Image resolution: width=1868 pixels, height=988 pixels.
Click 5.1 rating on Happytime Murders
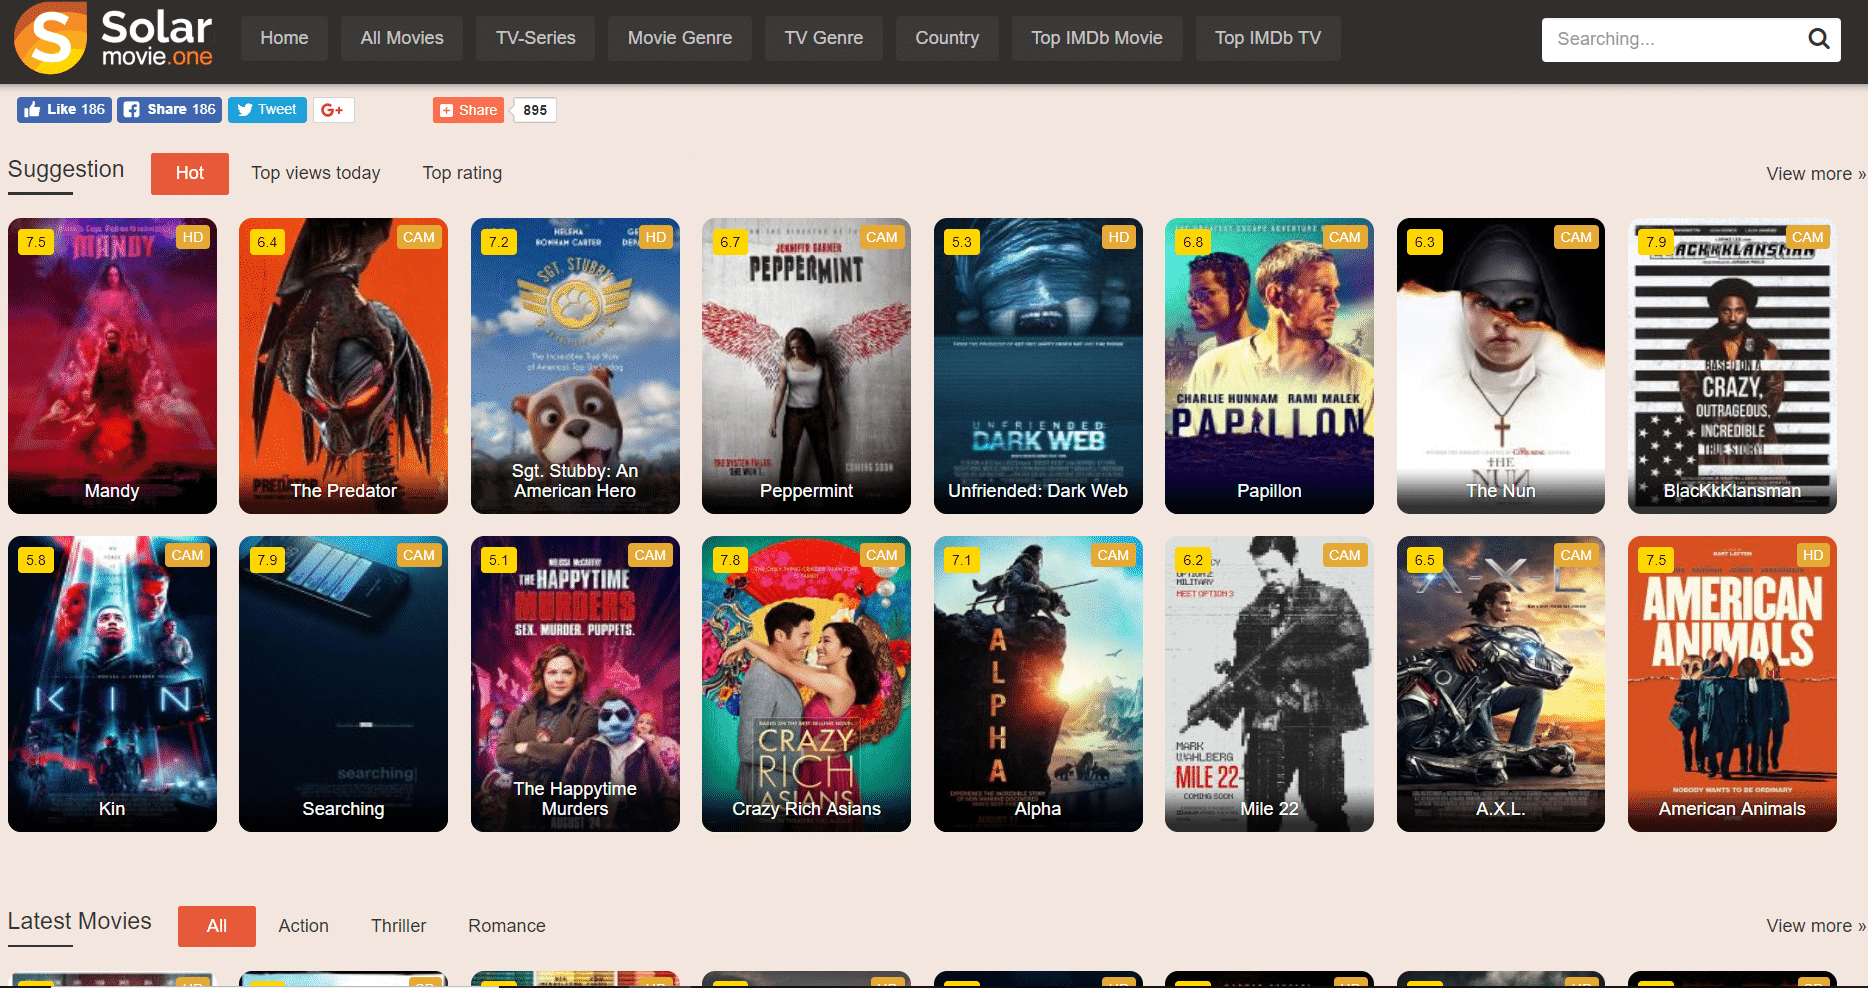[x=499, y=560]
